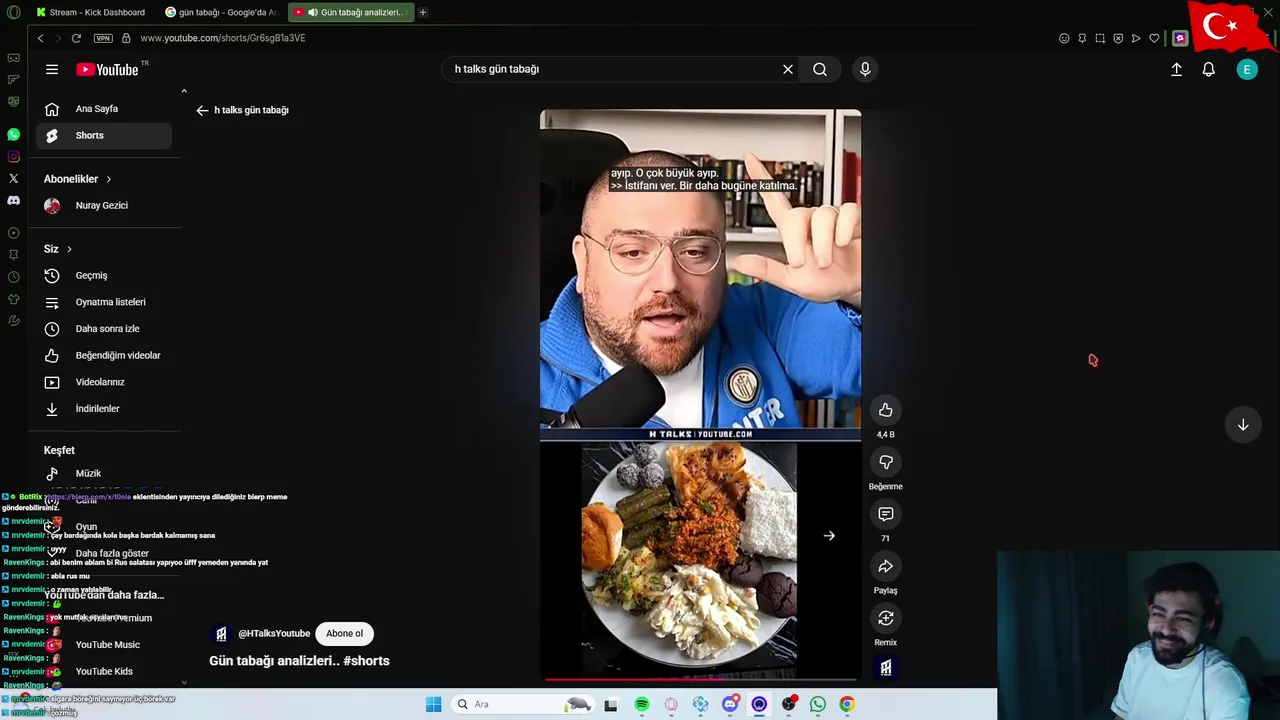The height and width of the screenshot is (720, 1280).
Task: Click the short's red progress bar
Action: 700,679
